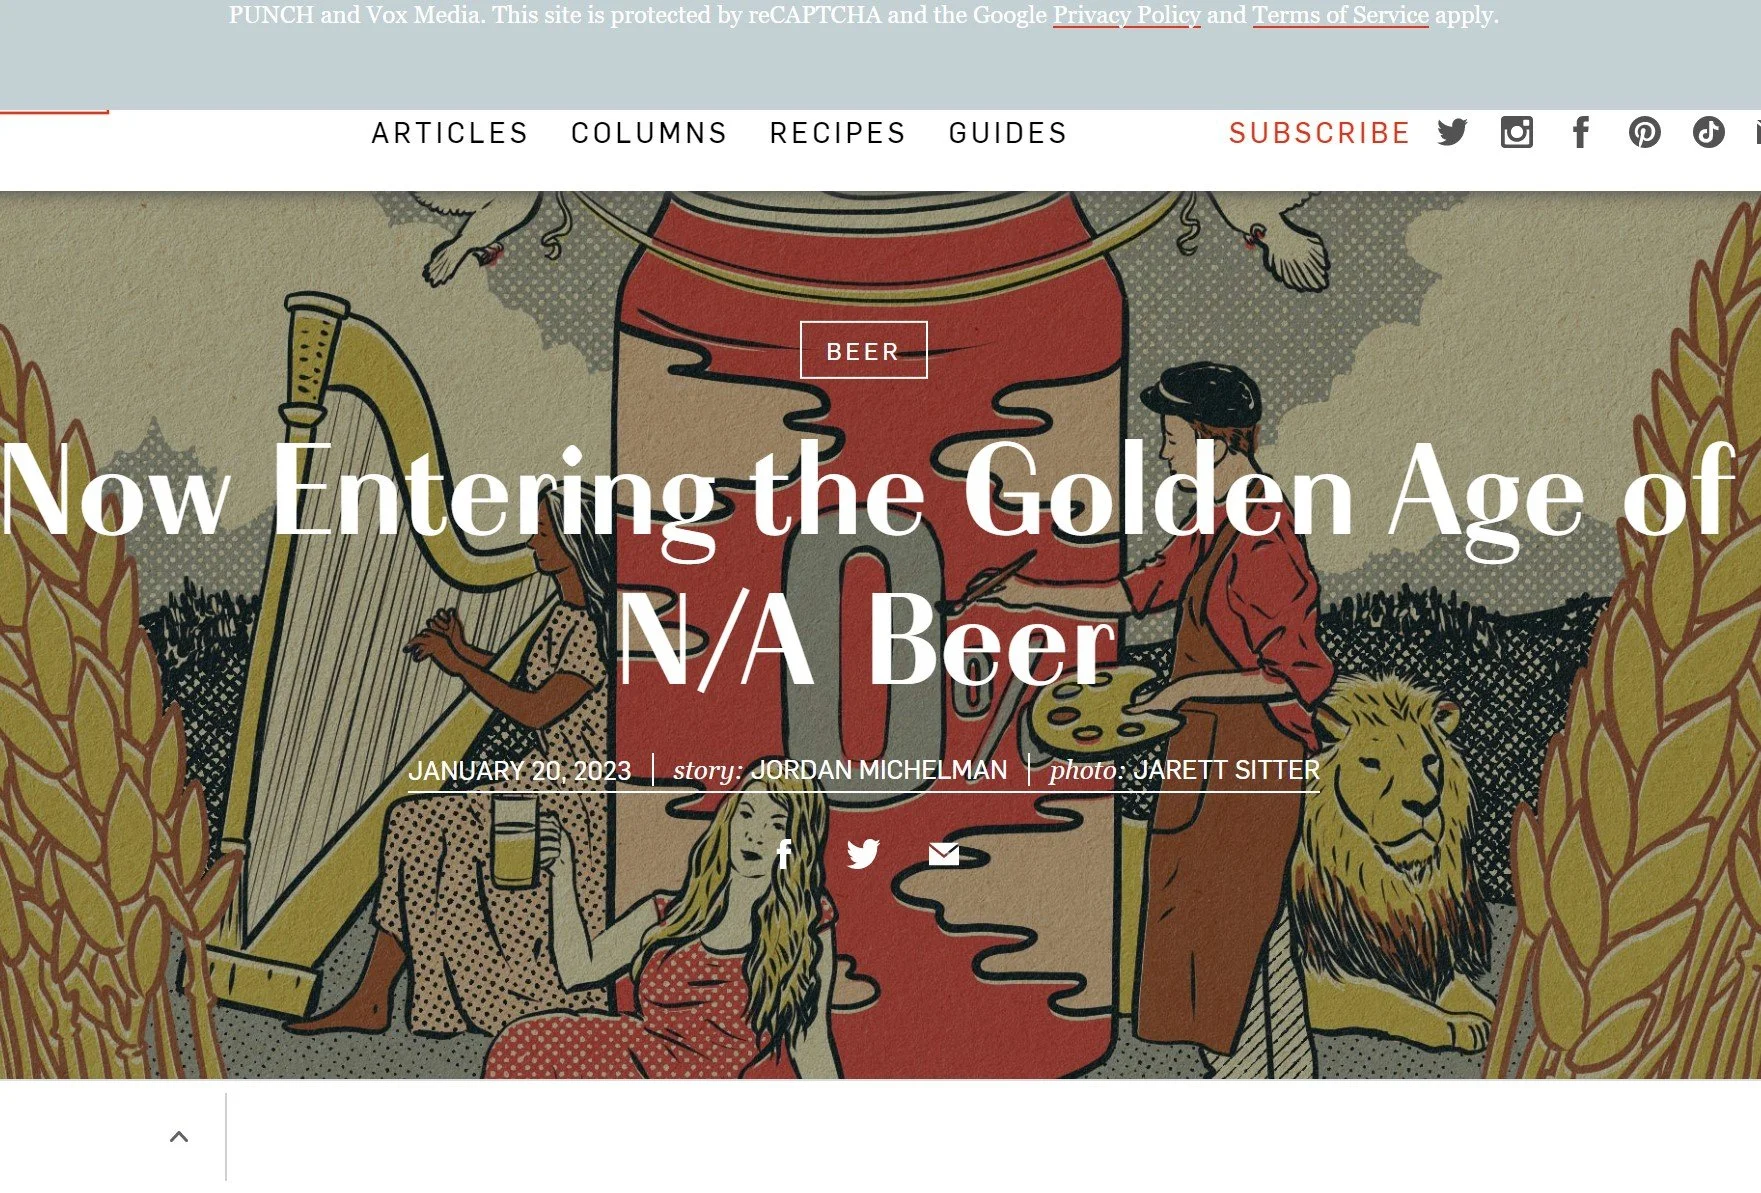Share article via email envelope icon
This screenshot has width=1761, height=1193.
pos(944,853)
